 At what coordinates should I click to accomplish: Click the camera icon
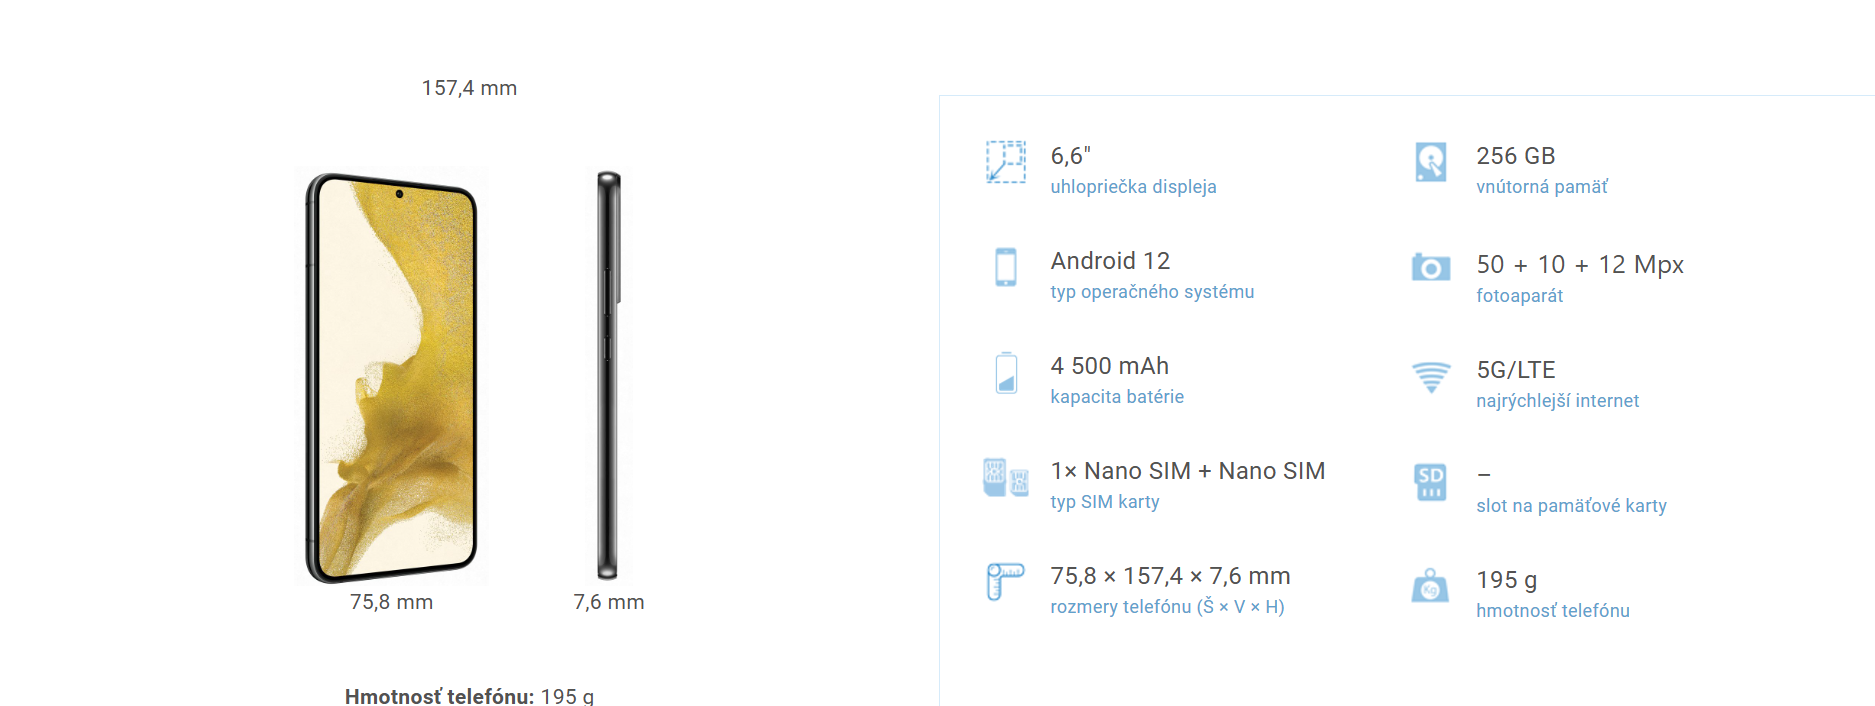click(x=1431, y=267)
